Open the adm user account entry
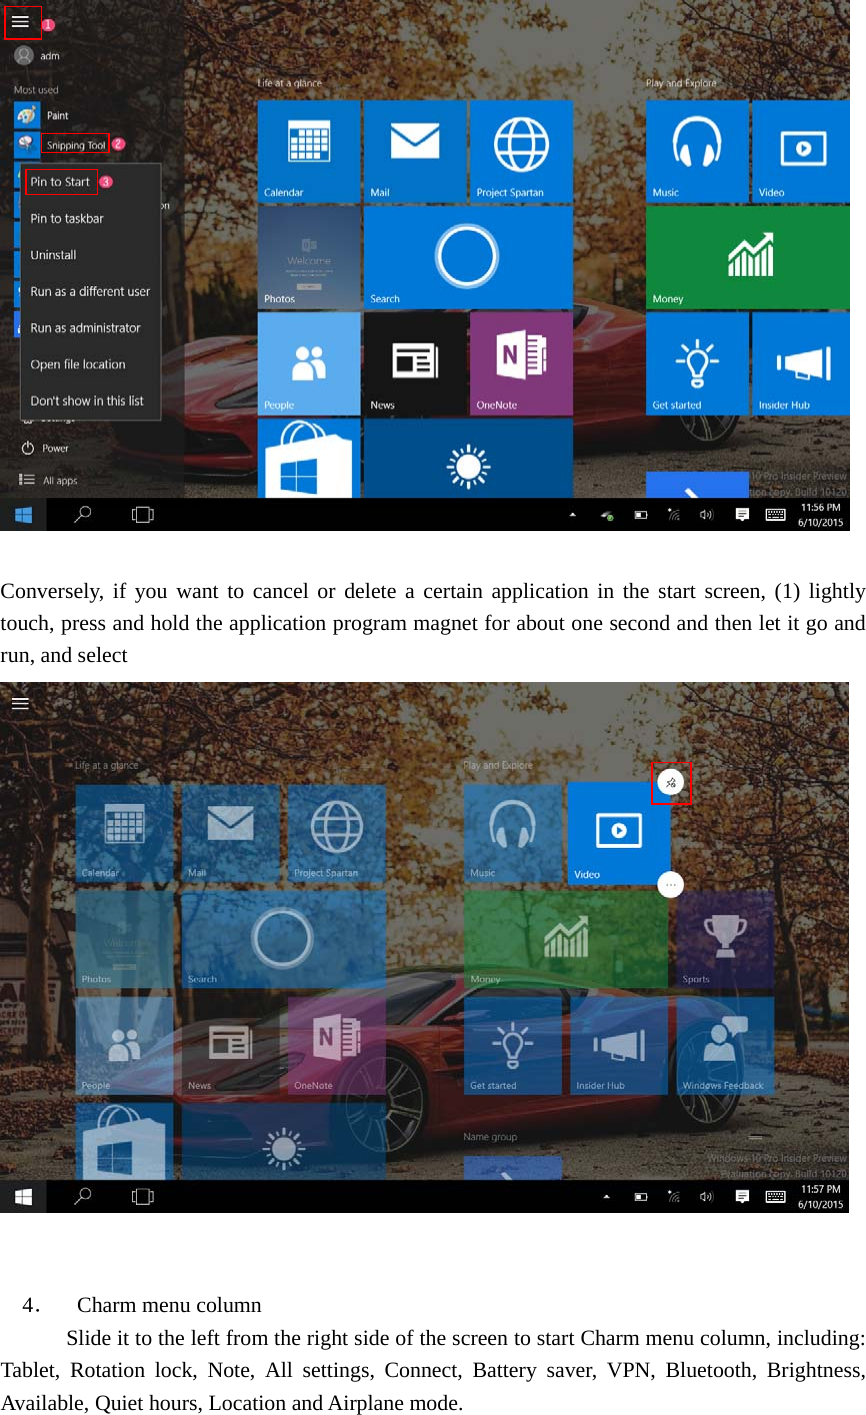Viewport: 866px width, 1415px height. coord(37,56)
